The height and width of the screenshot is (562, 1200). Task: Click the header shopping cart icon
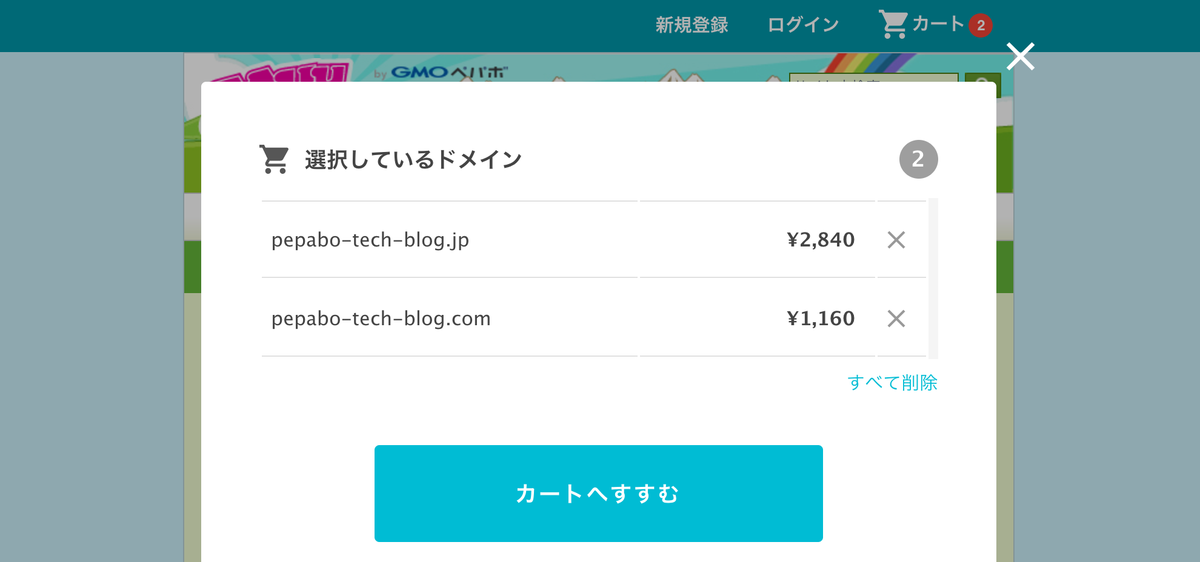(892, 24)
